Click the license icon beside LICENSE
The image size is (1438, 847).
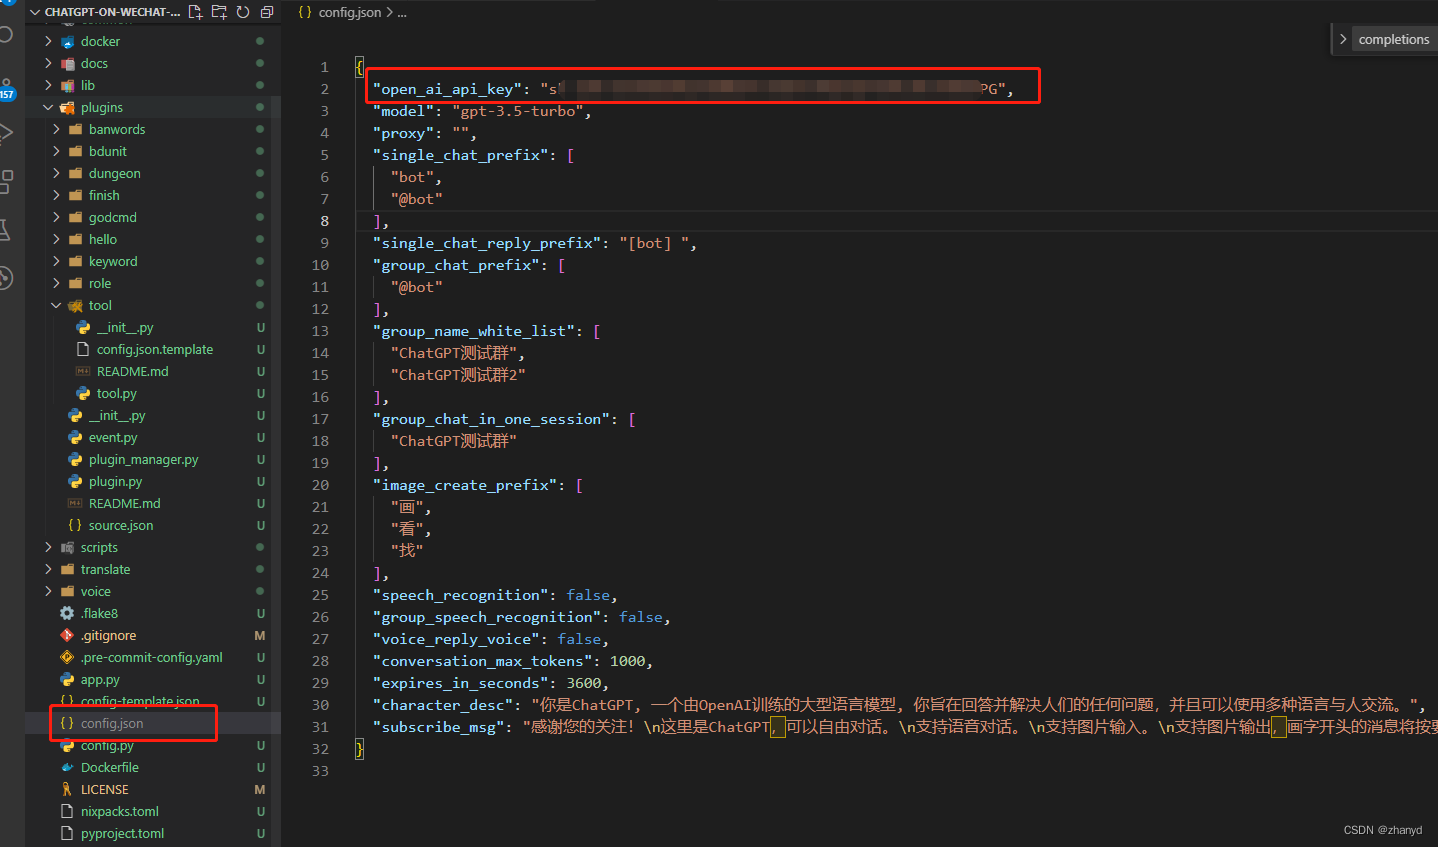click(x=67, y=789)
